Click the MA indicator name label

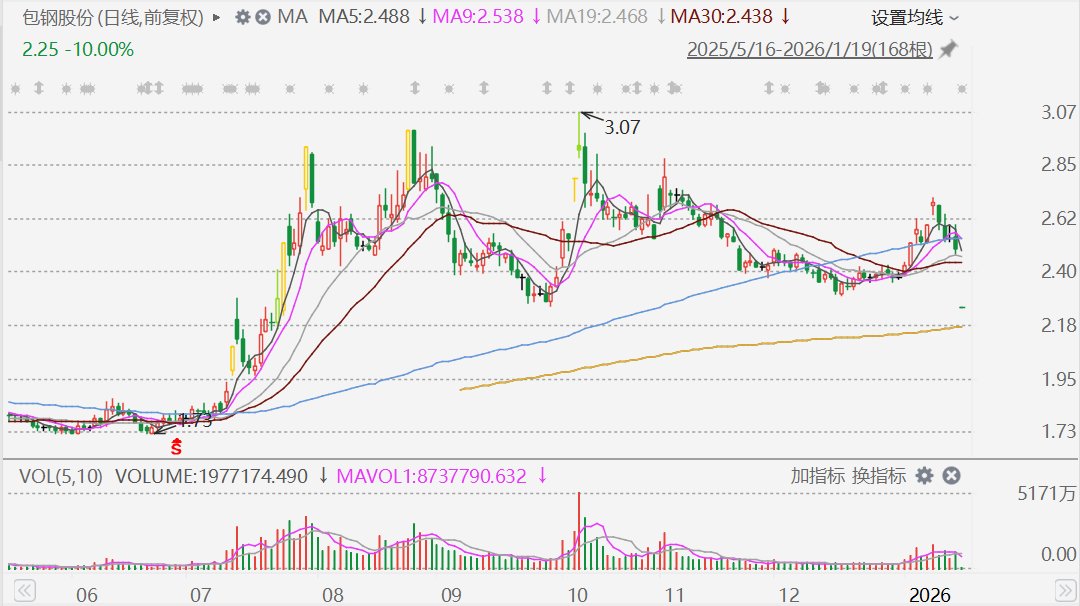tap(293, 17)
